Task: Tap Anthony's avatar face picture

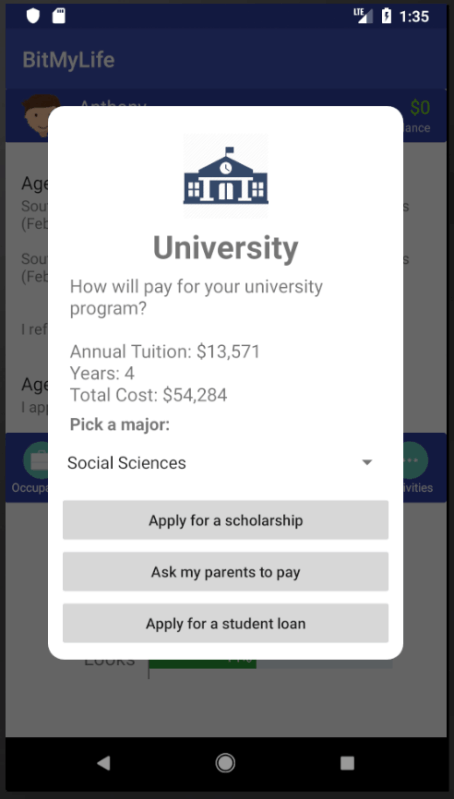Action: tap(39, 116)
